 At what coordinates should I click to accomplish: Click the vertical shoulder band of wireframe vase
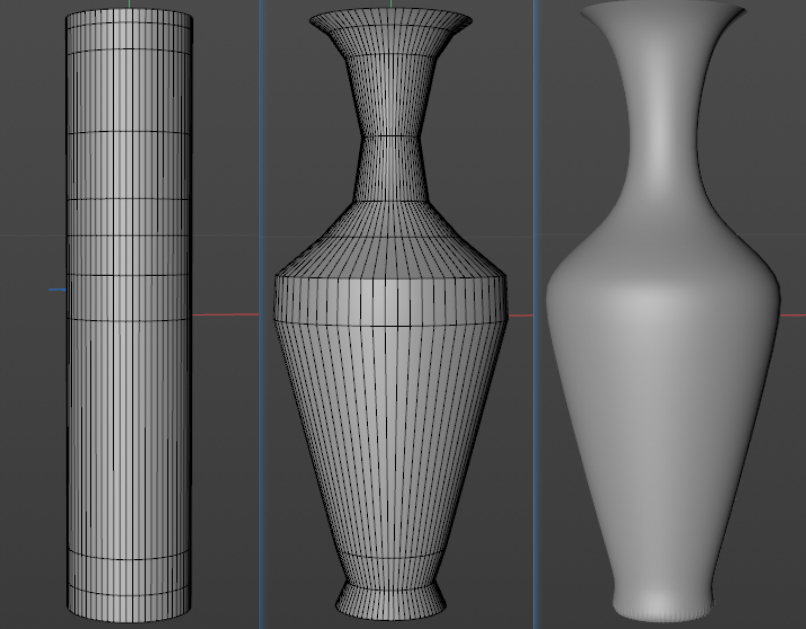pyautogui.click(x=389, y=300)
